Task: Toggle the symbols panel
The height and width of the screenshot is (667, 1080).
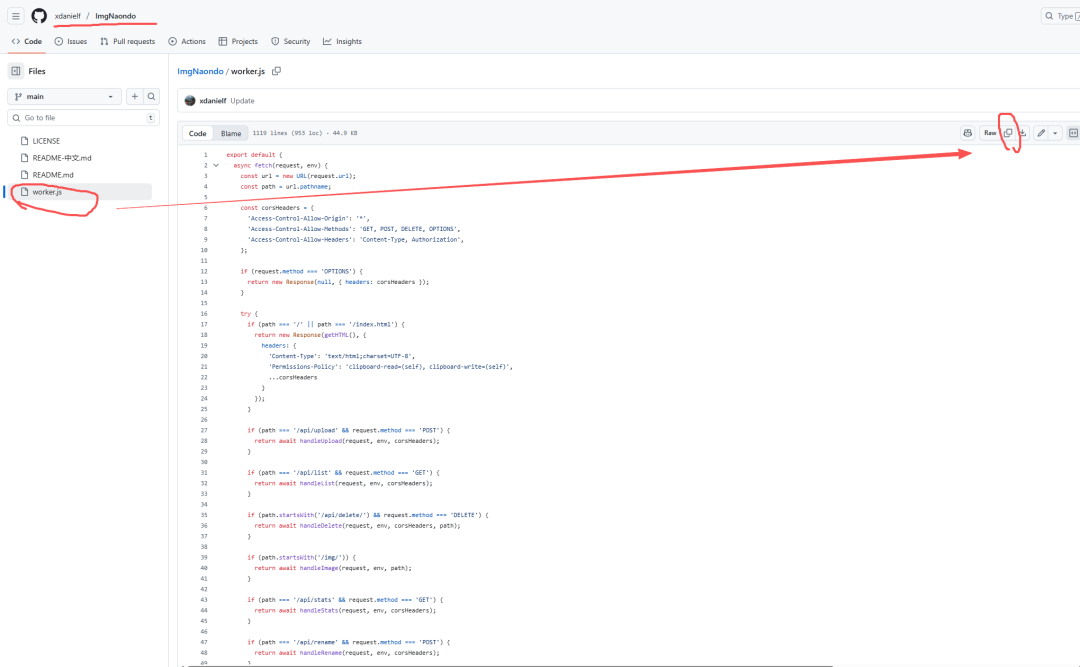Action: click(x=1073, y=133)
